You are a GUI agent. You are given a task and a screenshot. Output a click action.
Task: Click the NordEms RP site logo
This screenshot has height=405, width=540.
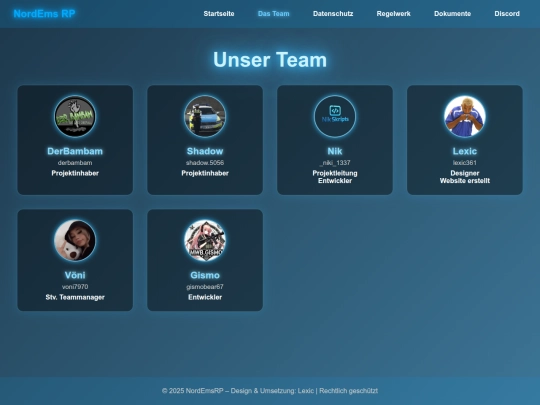[44, 14]
